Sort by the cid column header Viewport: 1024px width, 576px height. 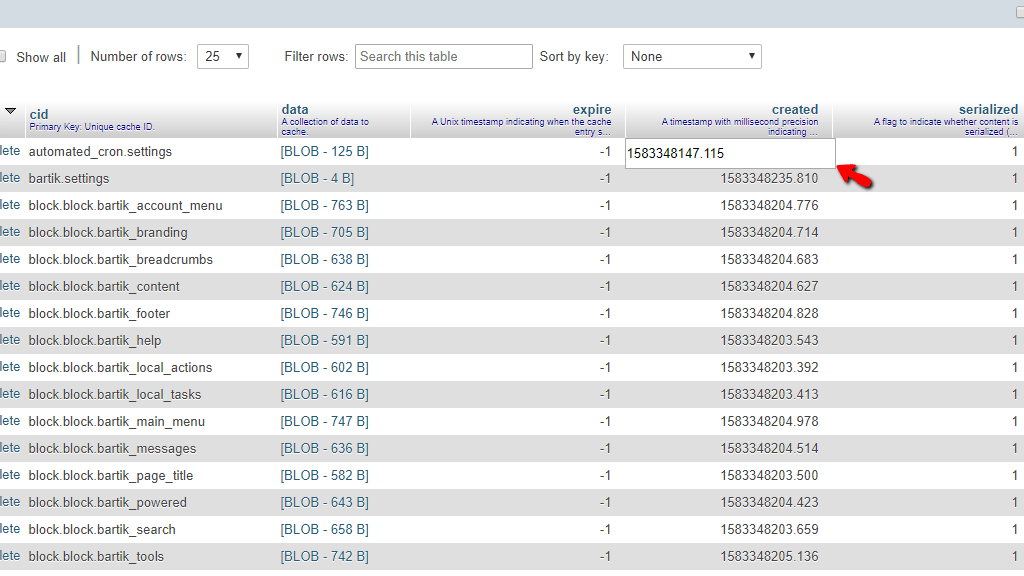point(39,114)
